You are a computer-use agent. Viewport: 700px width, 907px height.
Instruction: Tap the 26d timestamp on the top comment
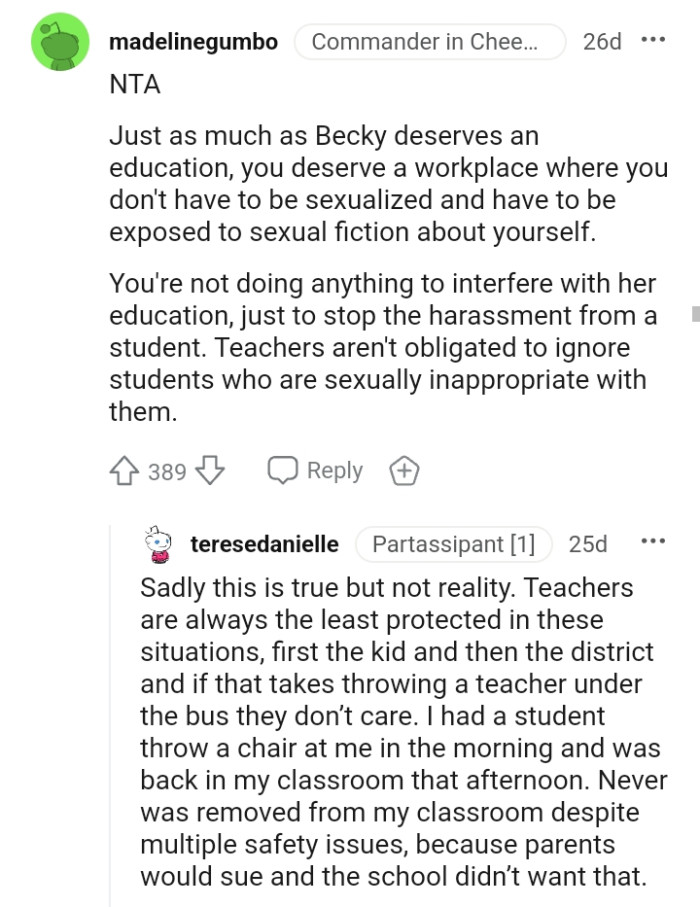coord(603,42)
